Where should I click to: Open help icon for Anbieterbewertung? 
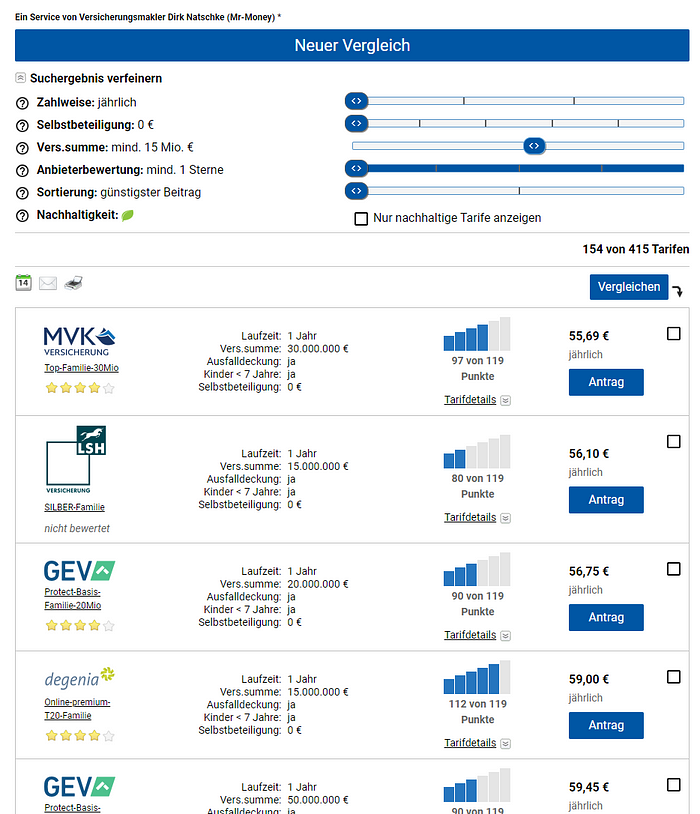click(x=22, y=170)
